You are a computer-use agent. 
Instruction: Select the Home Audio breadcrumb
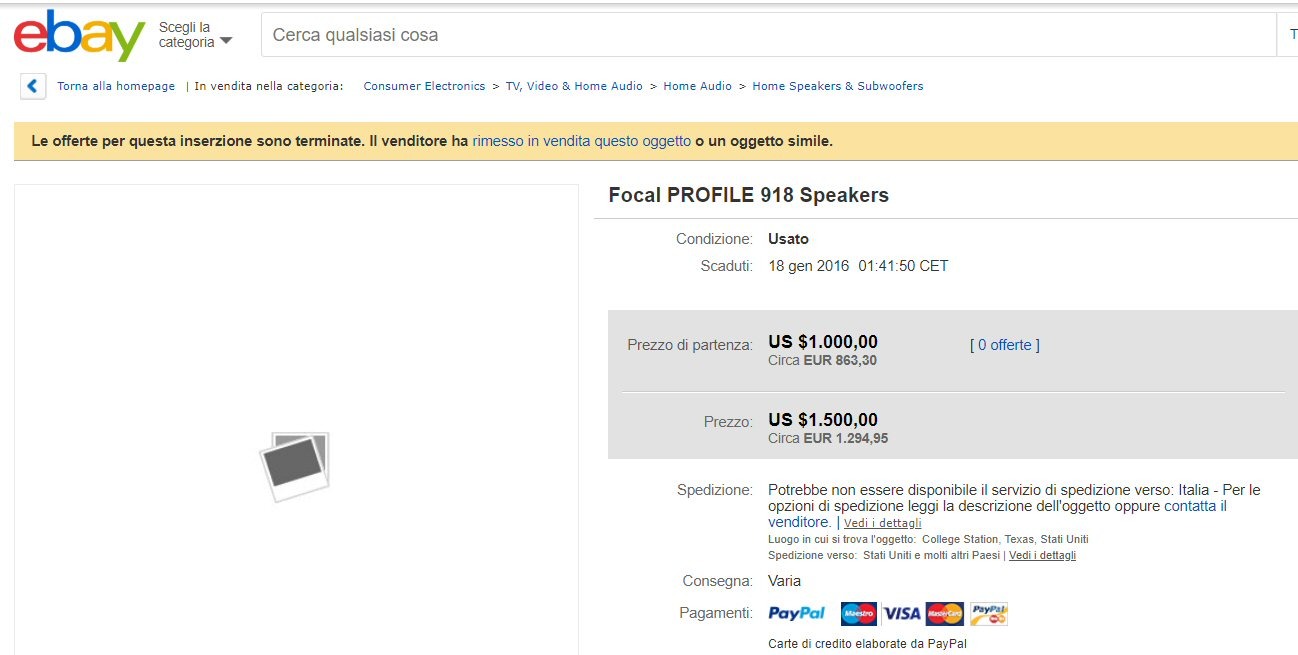pyautogui.click(x=697, y=86)
